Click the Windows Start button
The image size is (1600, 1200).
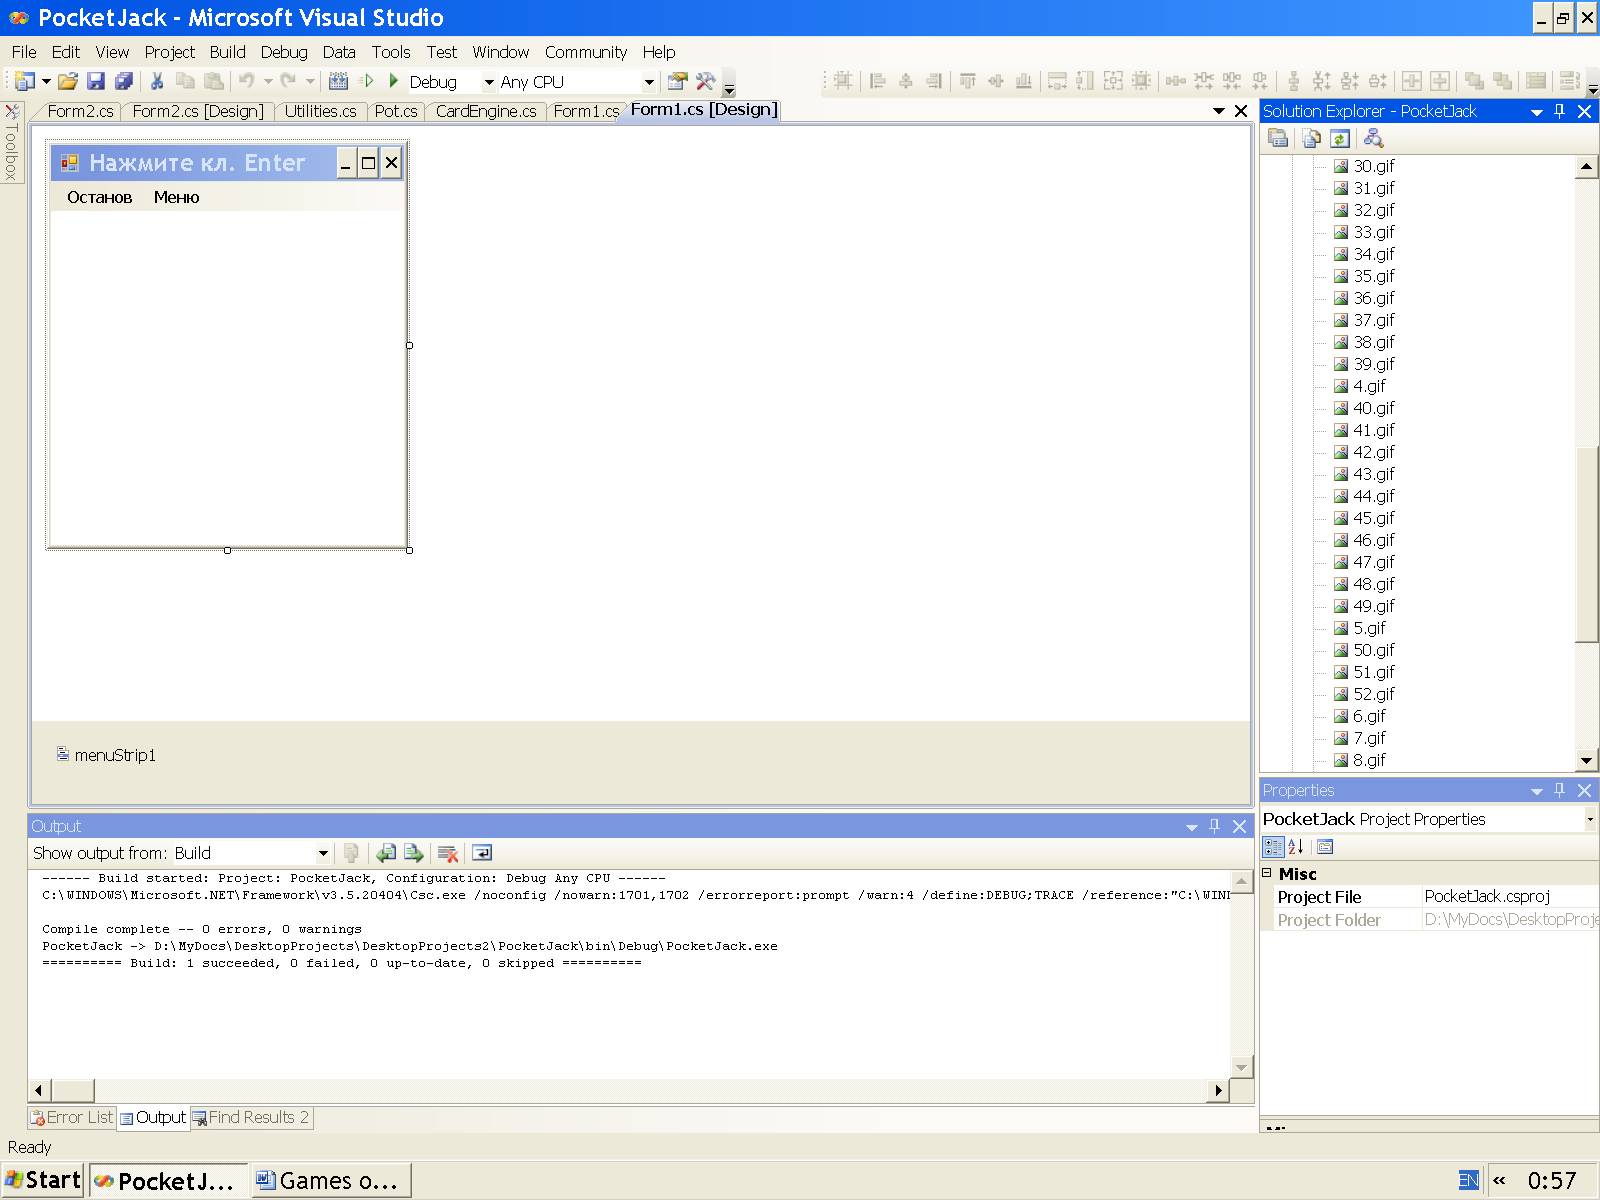click(43, 1180)
